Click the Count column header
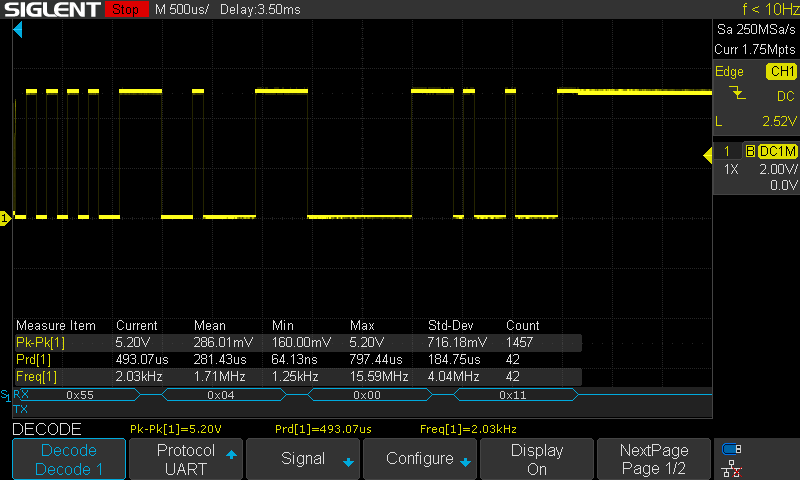The height and width of the screenshot is (480, 800). (x=522, y=325)
